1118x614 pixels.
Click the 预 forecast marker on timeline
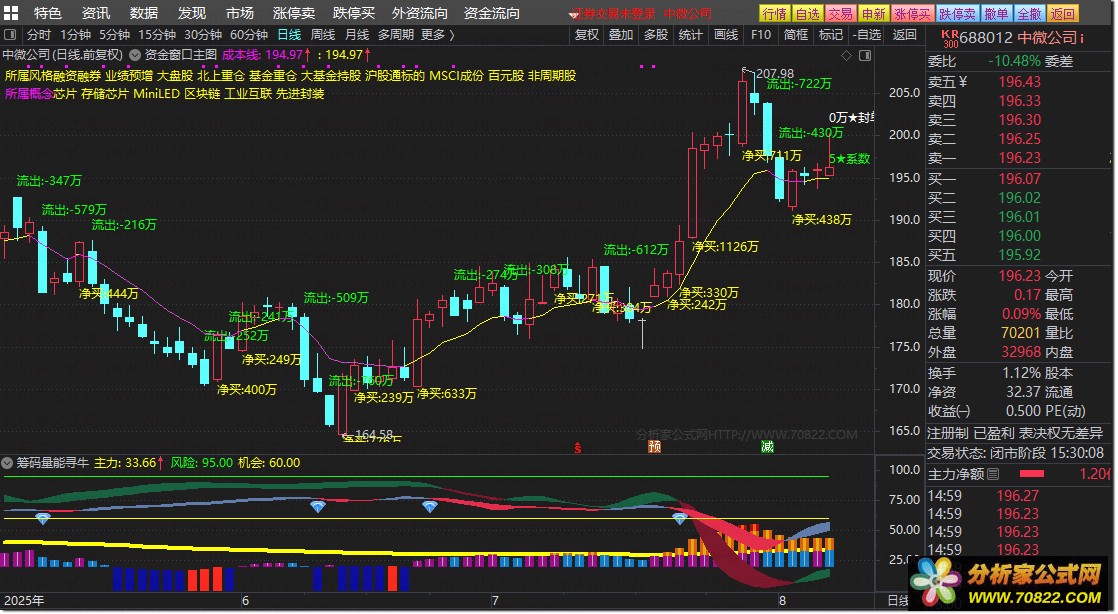tap(655, 447)
